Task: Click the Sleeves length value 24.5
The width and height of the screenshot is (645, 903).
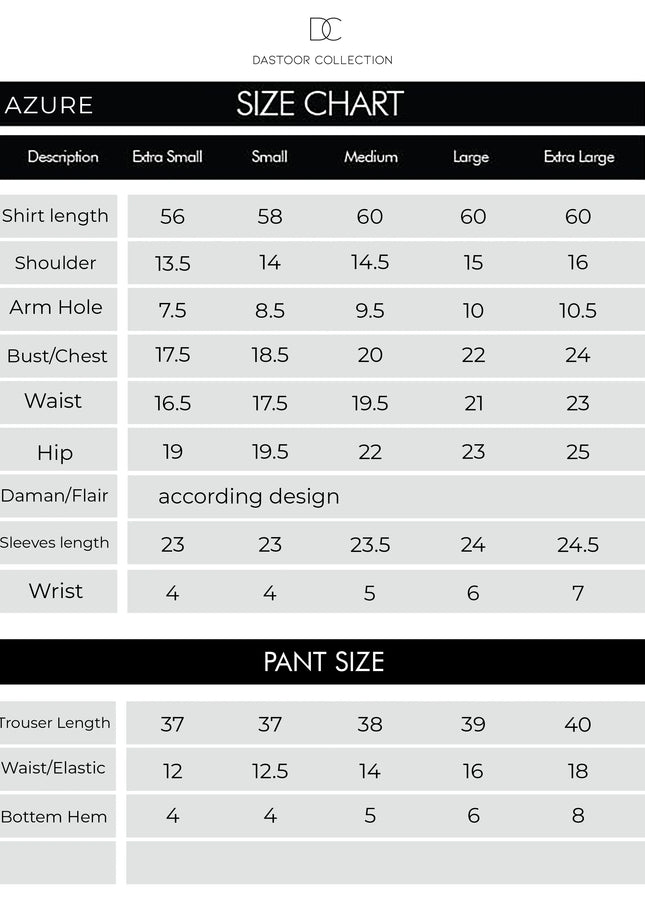Action: click(578, 545)
